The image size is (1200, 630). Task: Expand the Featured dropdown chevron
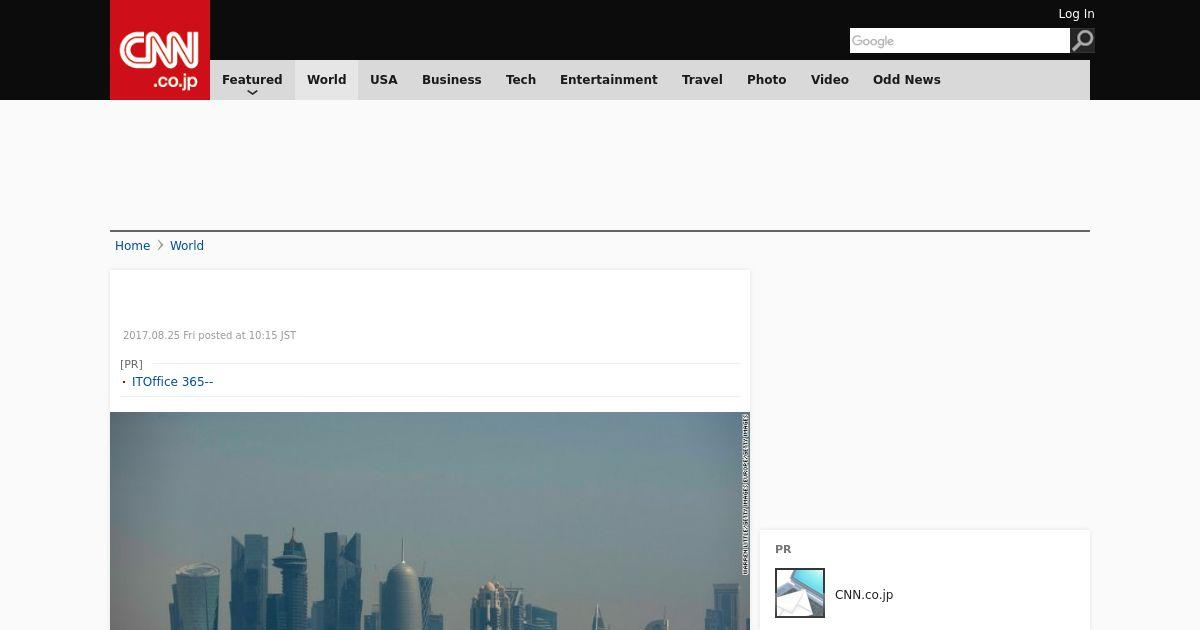[x=252, y=92]
